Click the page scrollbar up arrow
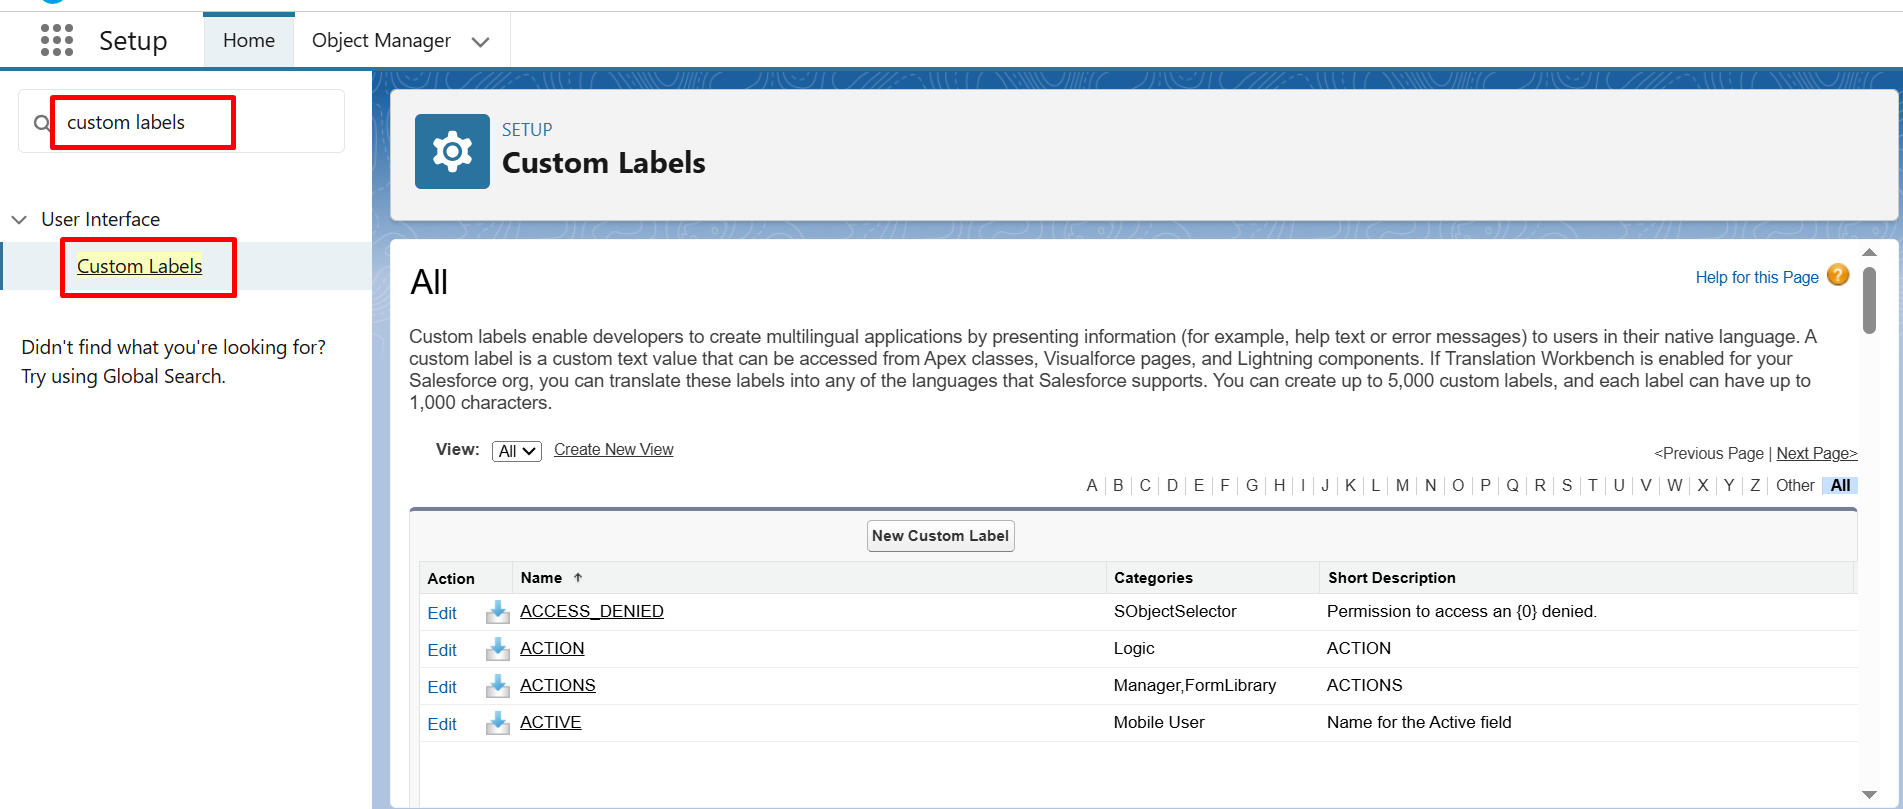Screen dimensions: 1903x809 click(x=1869, y=252)
